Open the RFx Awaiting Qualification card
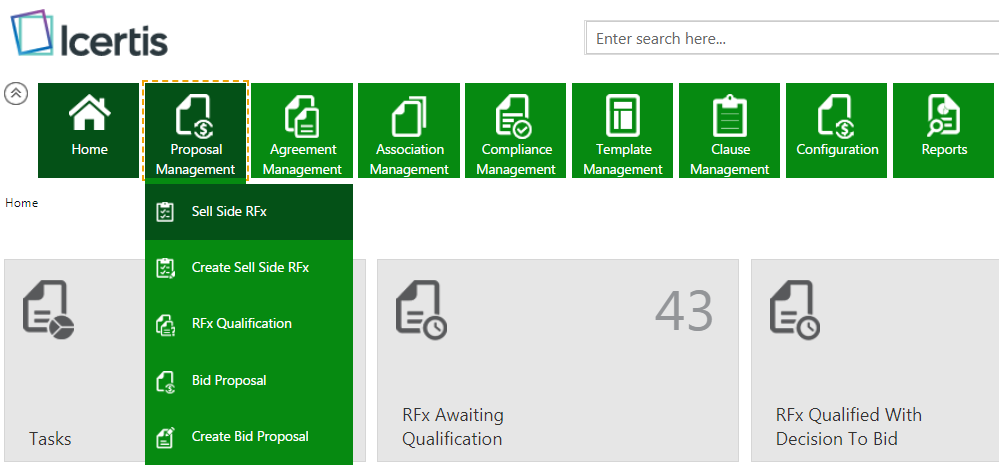 click(557, 360)
